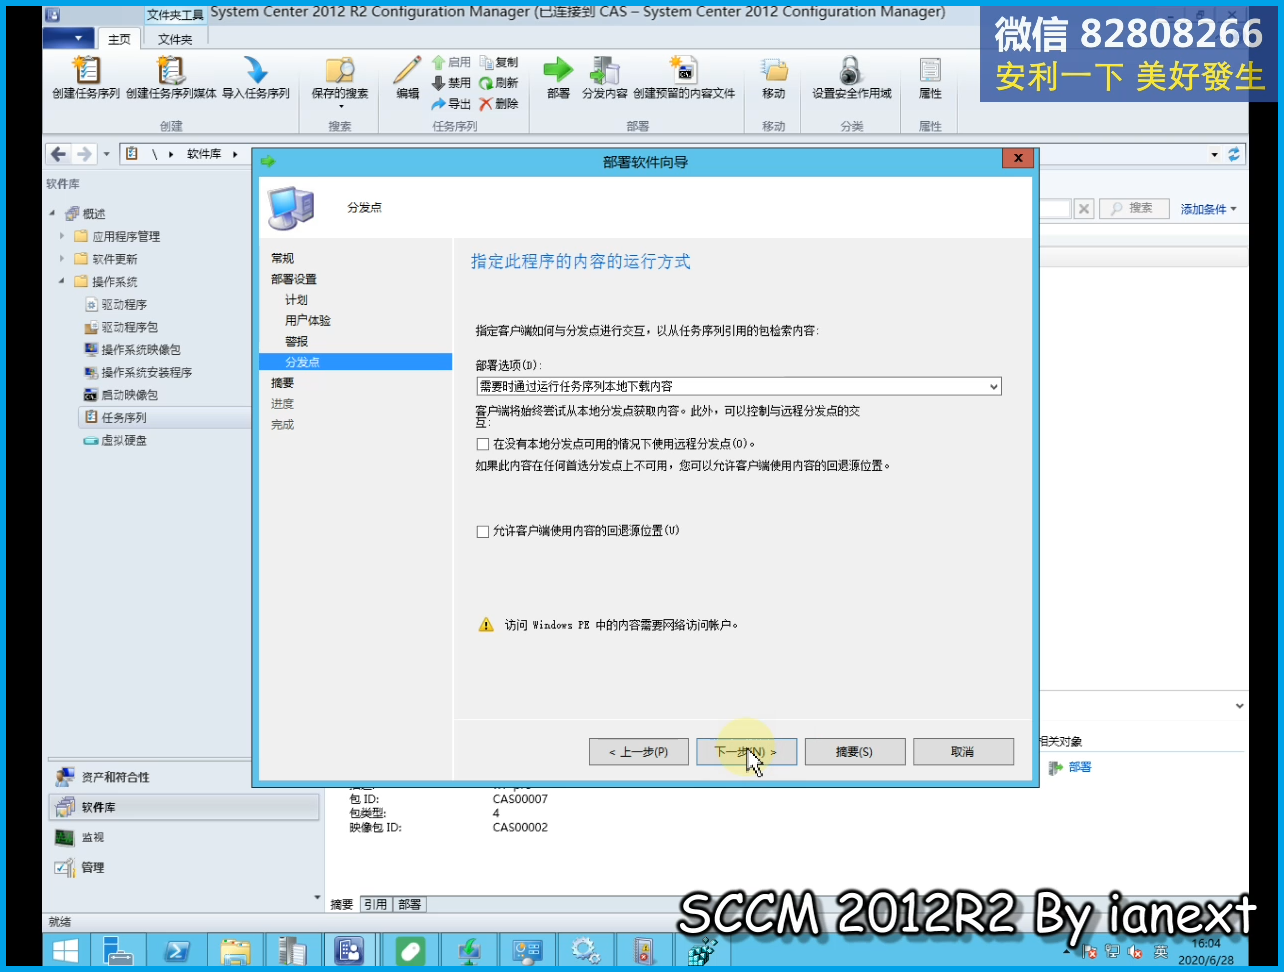Expand the 应用程序管理 folder node
The image size is (1284, 972).
[62, 236]
